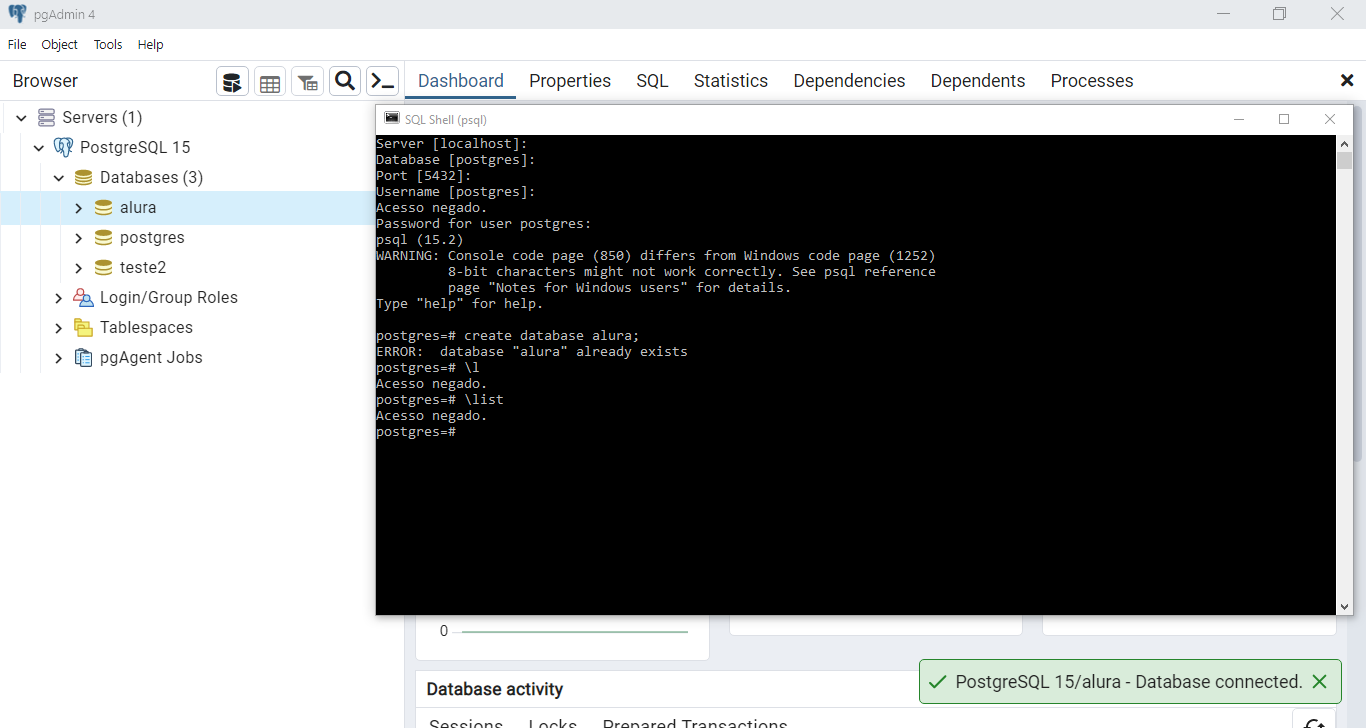Click the 'Database activity' heading

(x=495, y=689)
